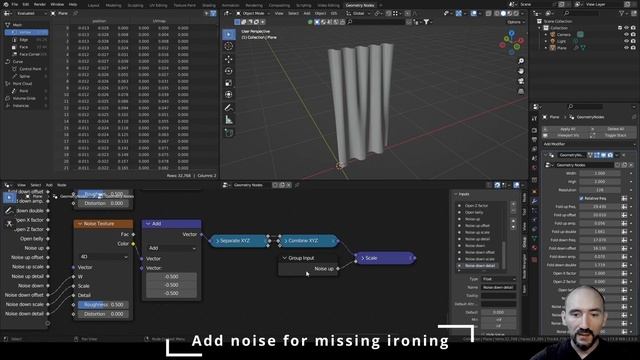The image size is (640, 360).
Task: Expand the Scale node
Action: click(362, 258)
